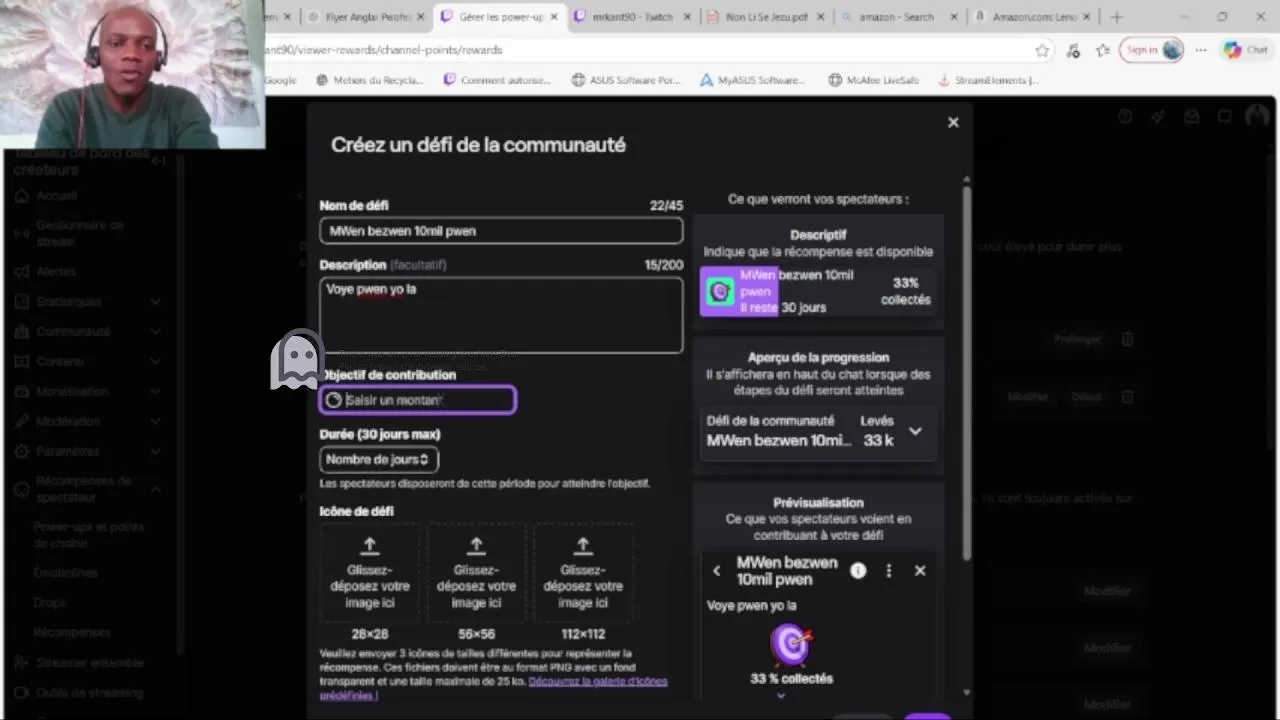This screenshot has height=720, width=1280.
Task: Click the back arrow in preview panel
Action: point(716,570)
